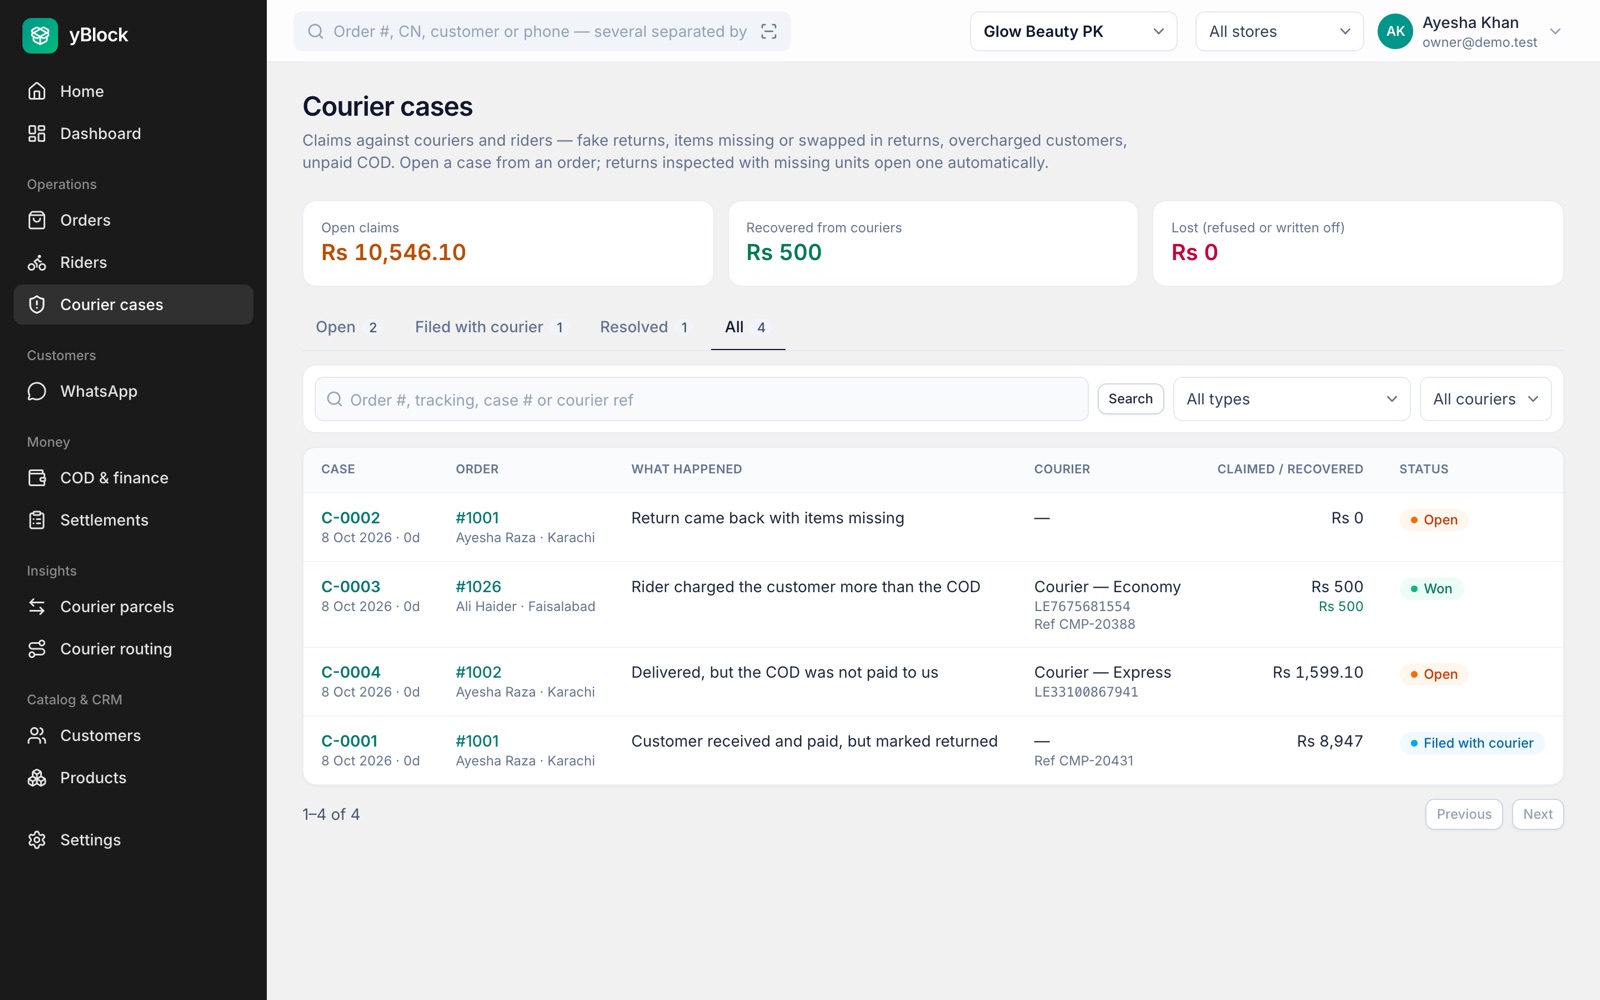This screenshot has height=1000, width=1600.
Task: Switch to the Resolved tab
Action: (x=645, y=327)
